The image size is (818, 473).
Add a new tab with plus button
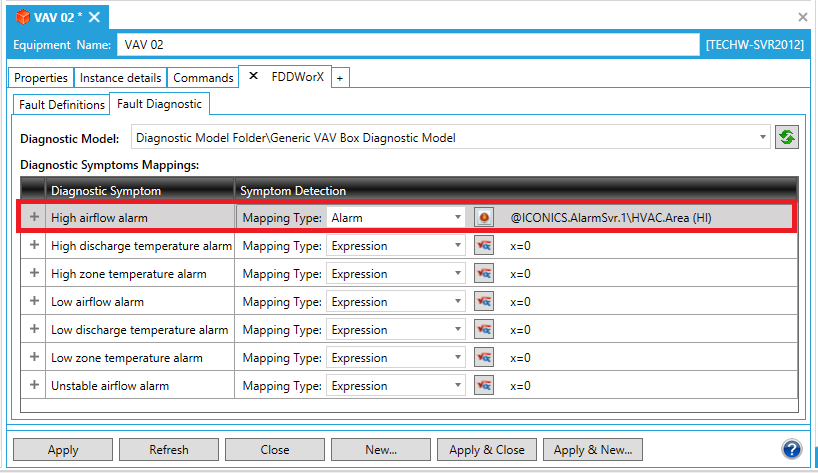pyautogui.click(x=340, y=77)
